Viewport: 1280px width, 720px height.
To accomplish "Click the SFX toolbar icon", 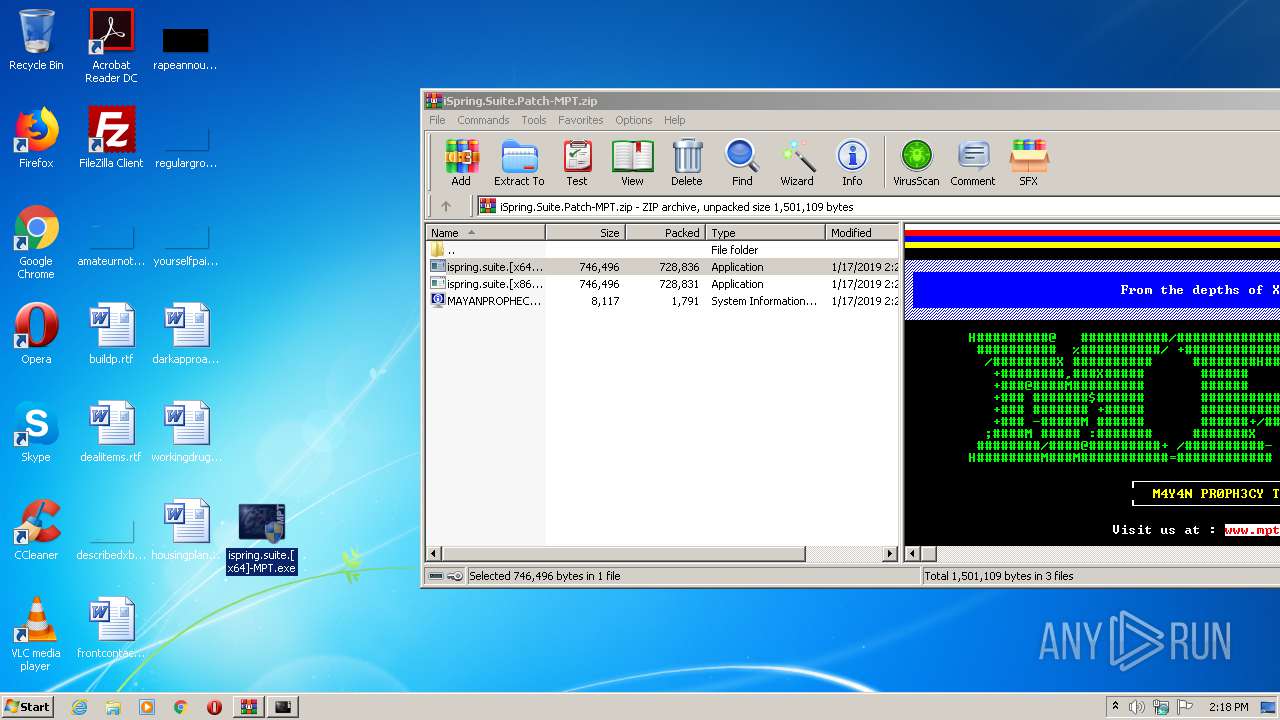I will pyautogui.click(x=1028, y=163).
